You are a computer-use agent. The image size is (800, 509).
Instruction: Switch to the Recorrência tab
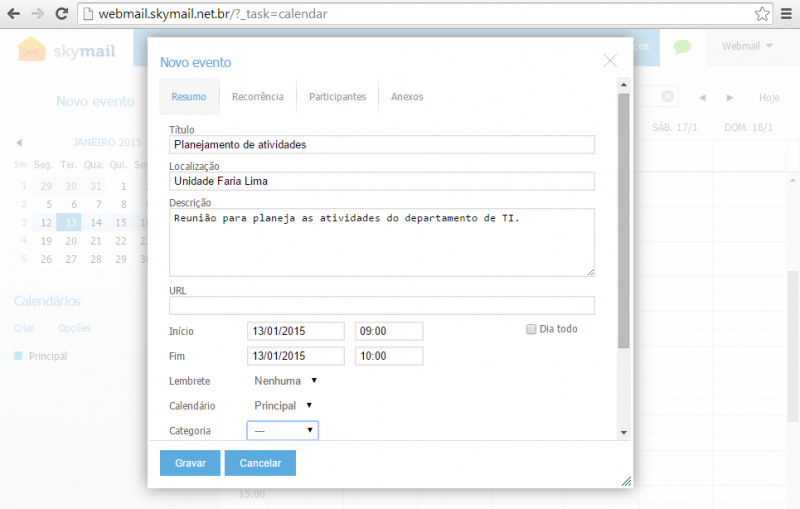pyautogui.click(x=258, y=96)
